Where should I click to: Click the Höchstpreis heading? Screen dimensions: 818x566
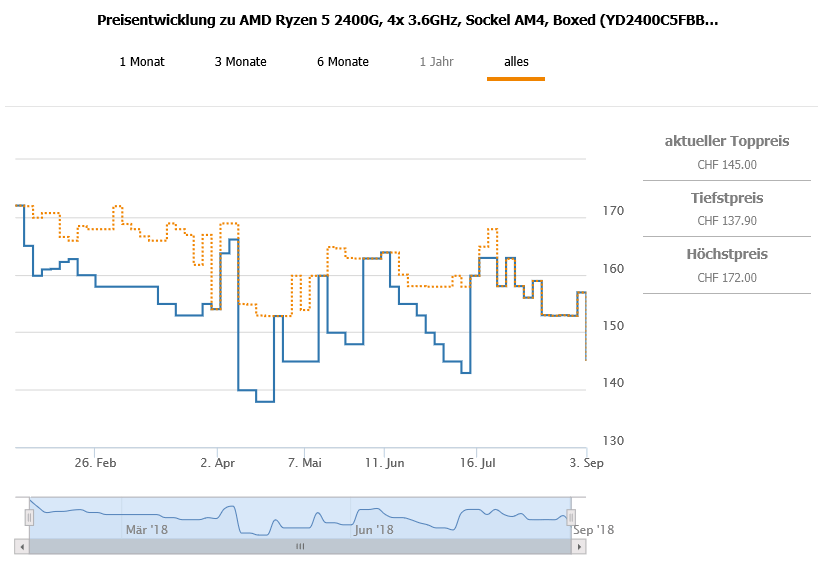coord(727,254)
